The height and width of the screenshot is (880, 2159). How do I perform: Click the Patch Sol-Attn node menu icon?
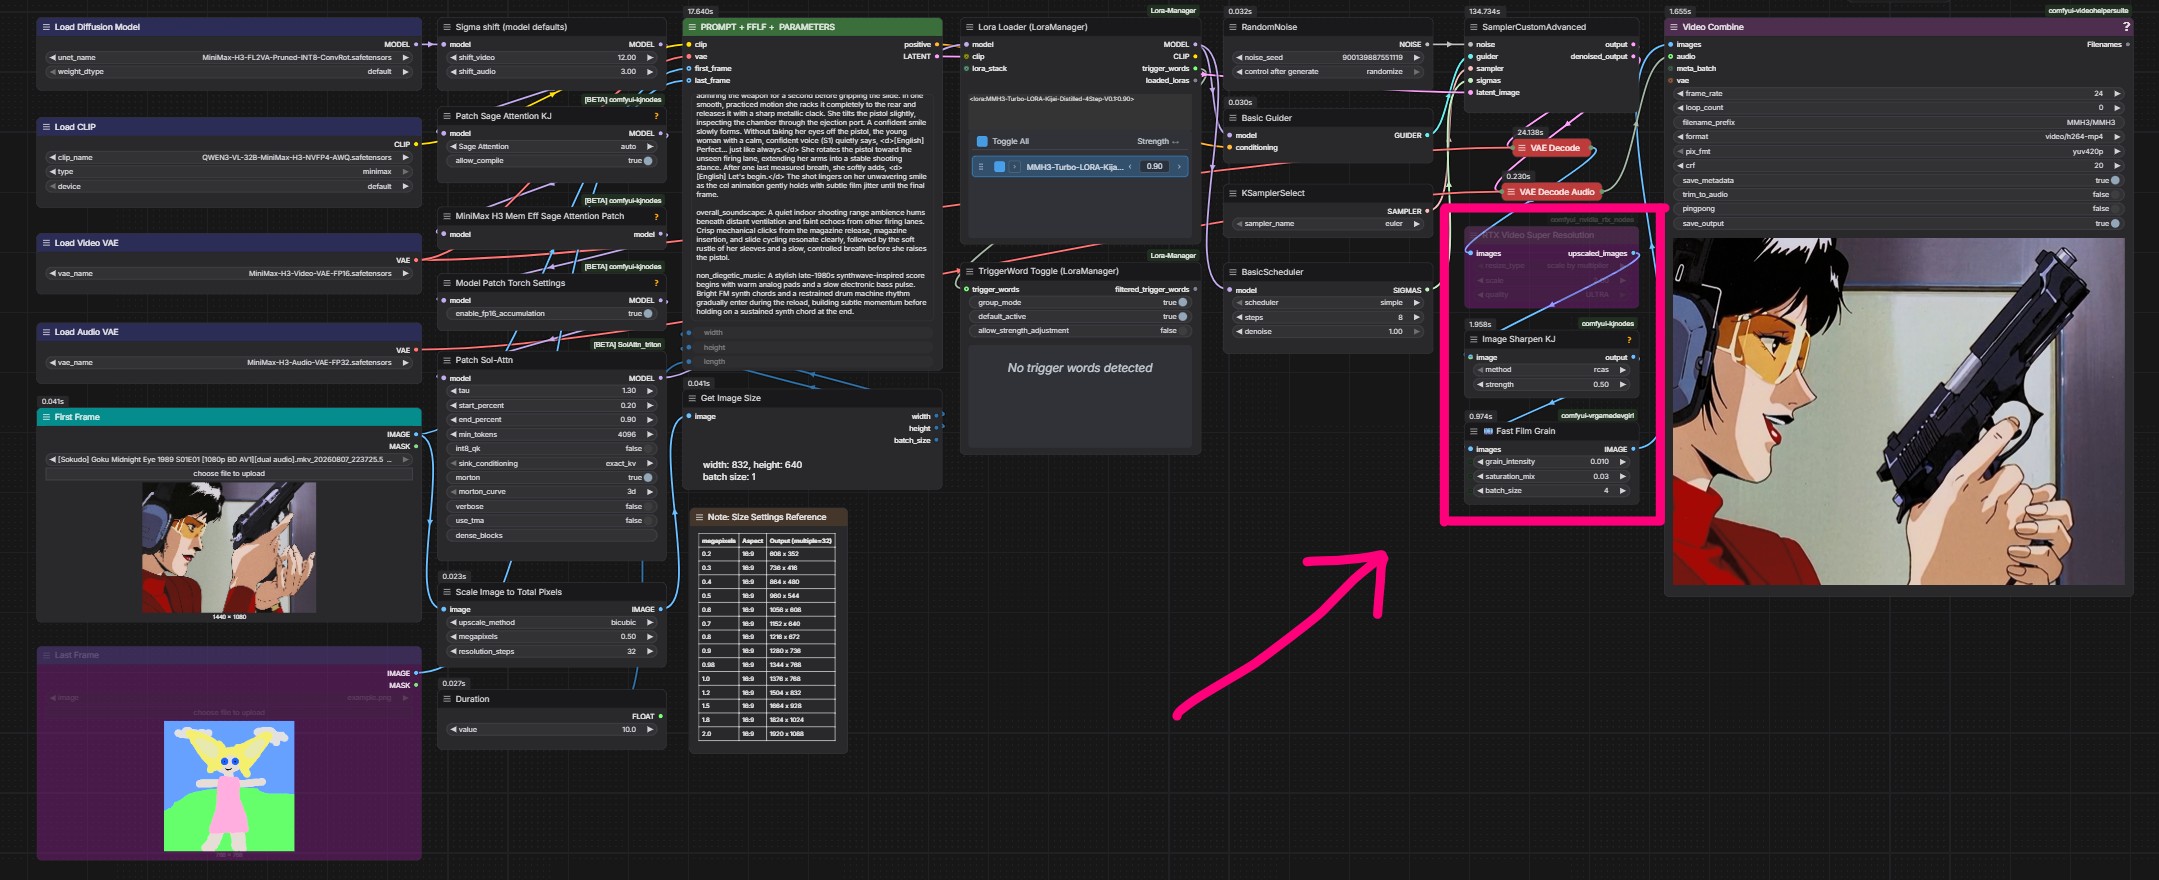coord(447,360)
